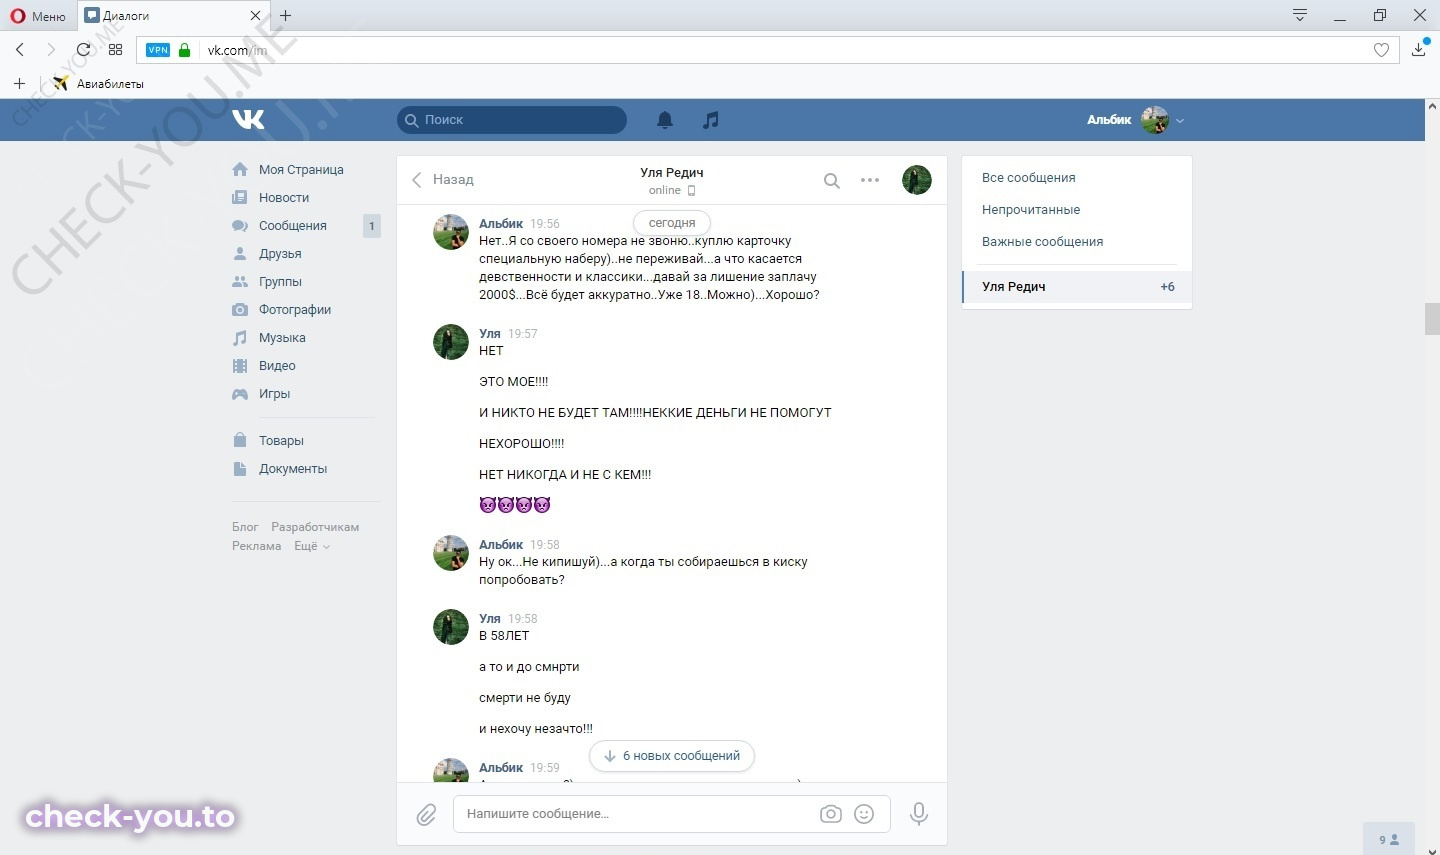Attach a file with the paperclip icon
This screenshot has width=1440, height=855.
click(x=427, y=815)
